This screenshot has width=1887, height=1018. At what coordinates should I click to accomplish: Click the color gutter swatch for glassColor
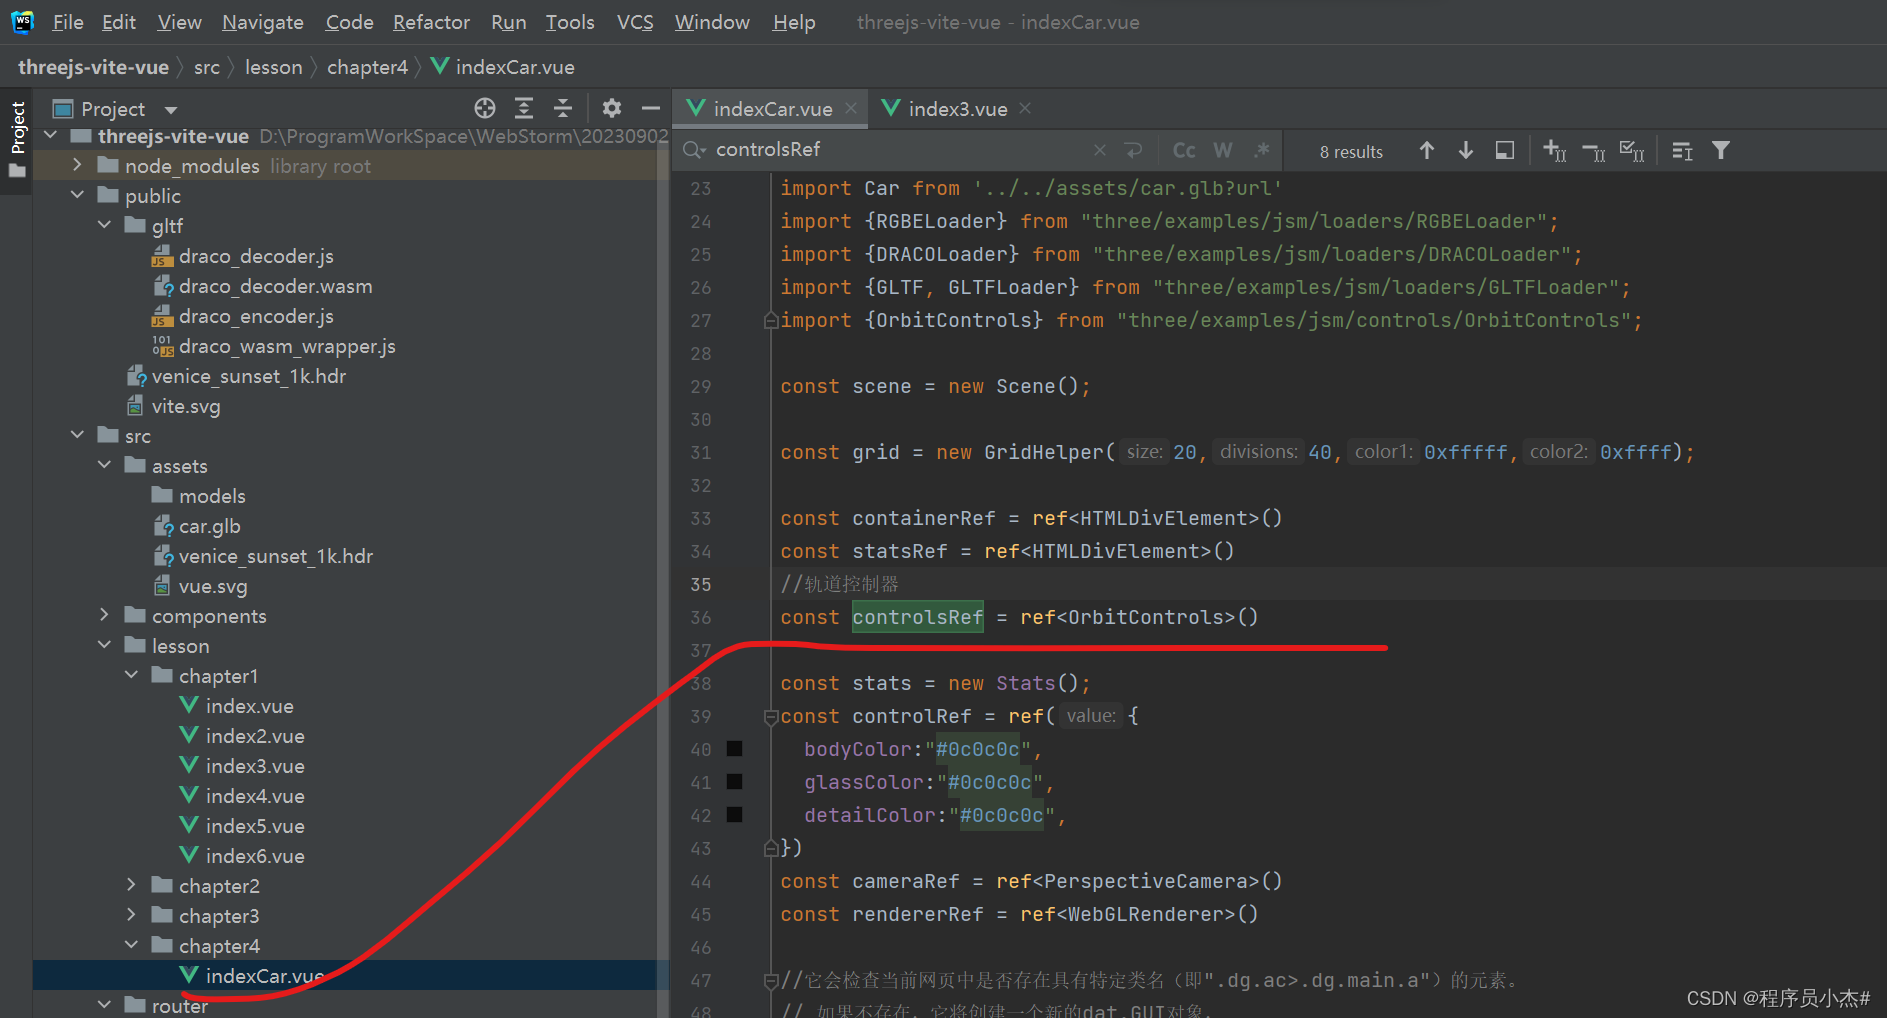click(x=734, y=782)
